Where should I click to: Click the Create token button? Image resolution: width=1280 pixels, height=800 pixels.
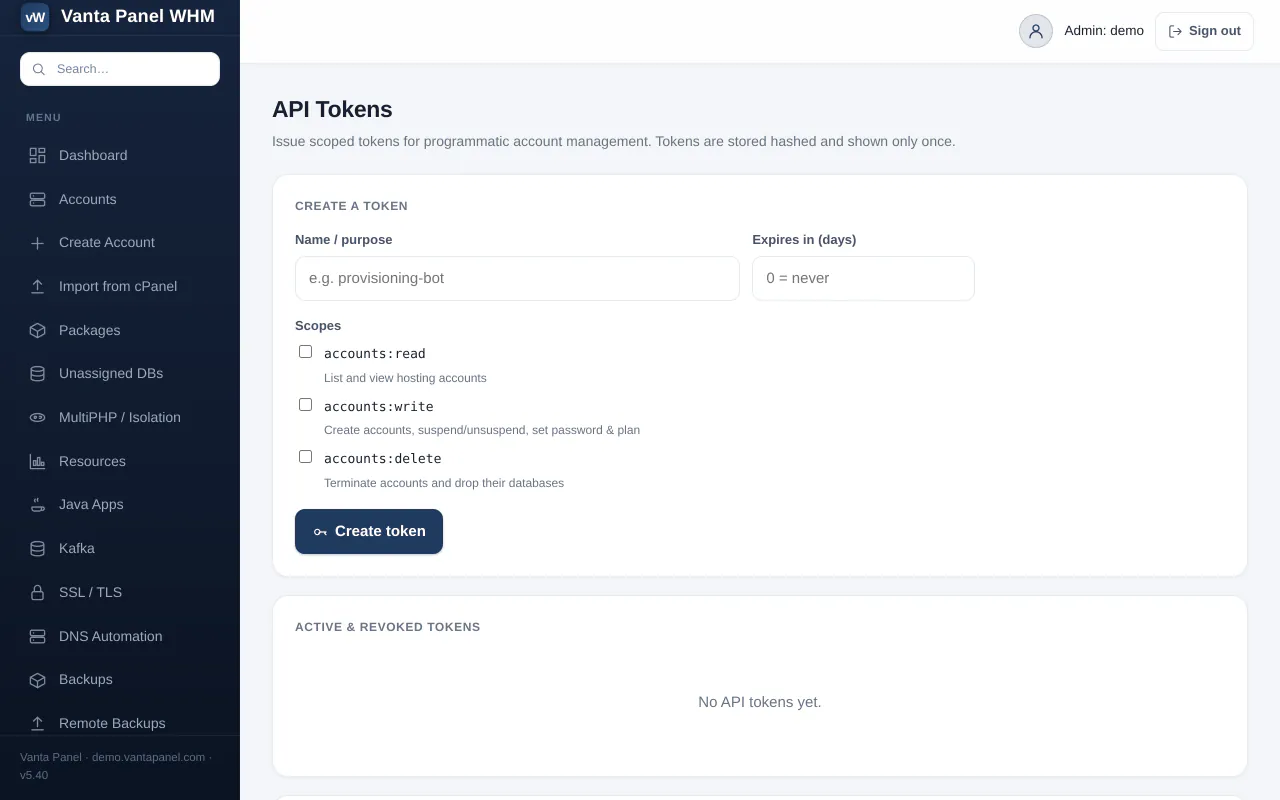pos(369,531)
